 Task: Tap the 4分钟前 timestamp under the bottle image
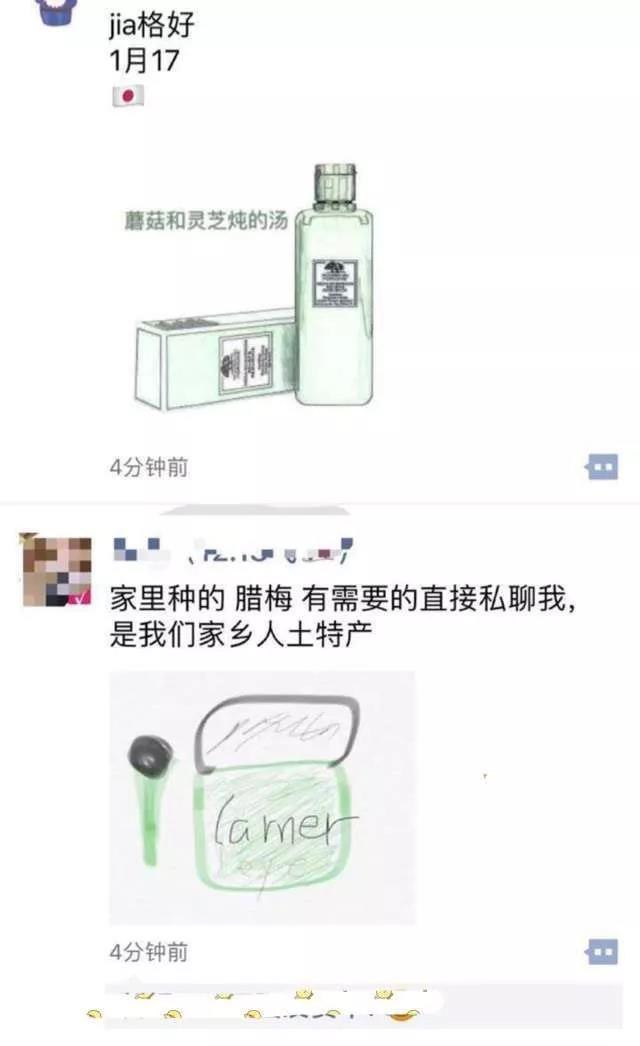(149, 467)
